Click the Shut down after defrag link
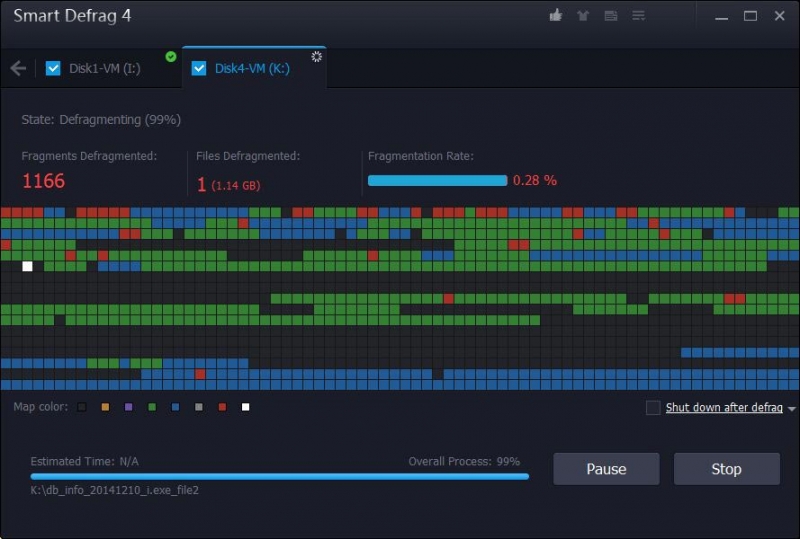 pos(724,407)
